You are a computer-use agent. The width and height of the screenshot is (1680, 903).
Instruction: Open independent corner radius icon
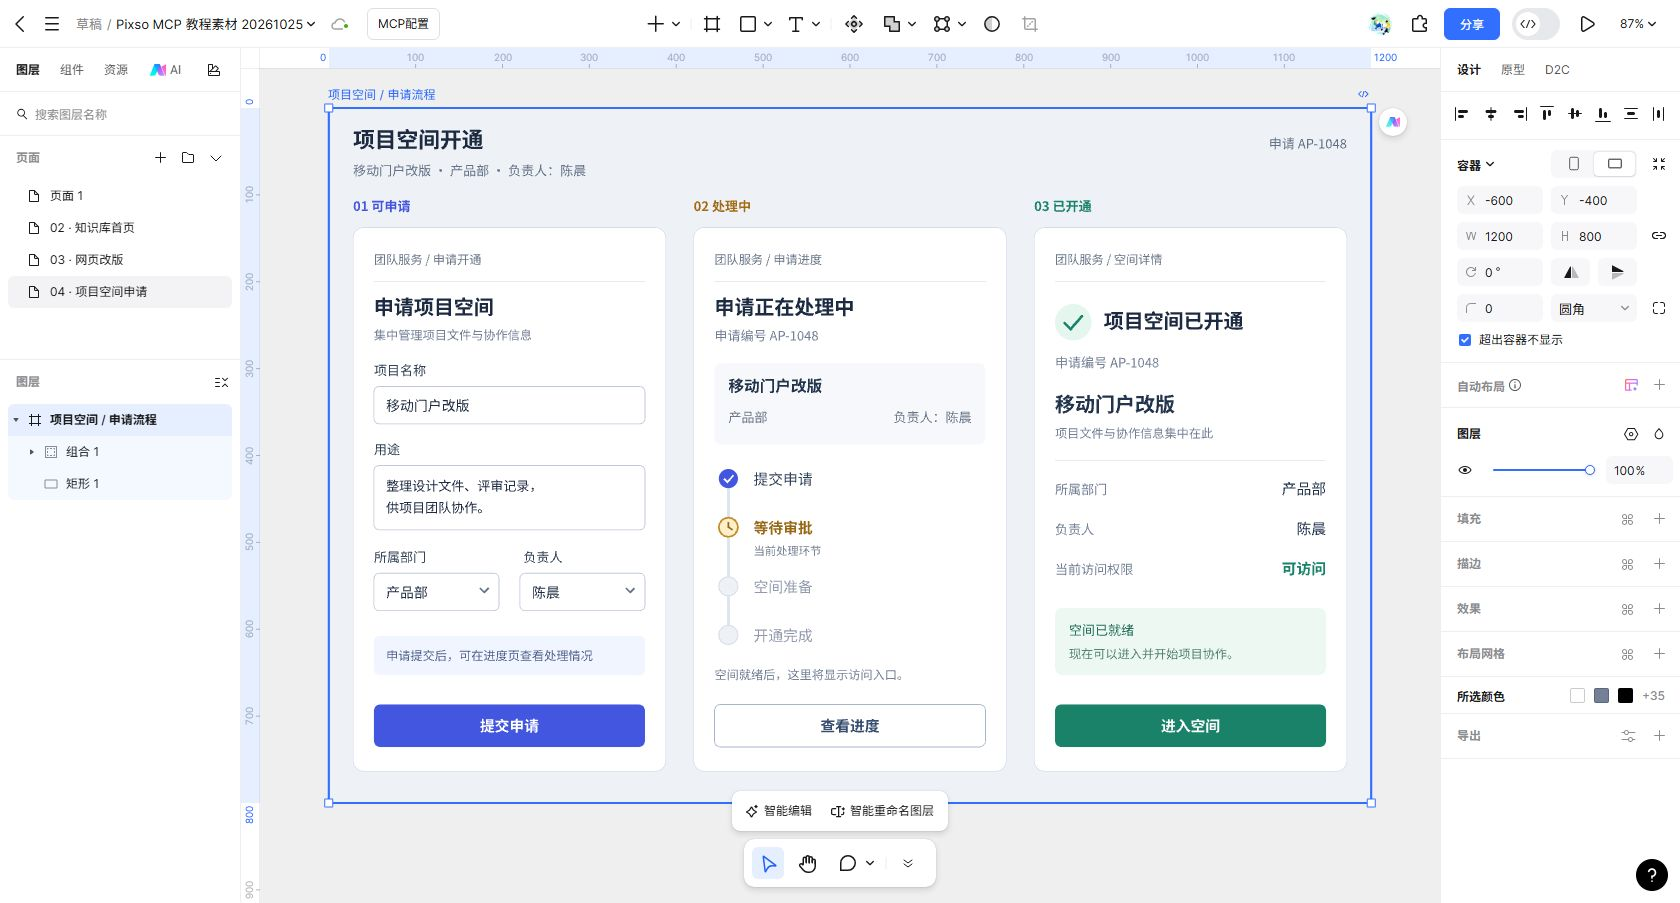coord(1659,308)
